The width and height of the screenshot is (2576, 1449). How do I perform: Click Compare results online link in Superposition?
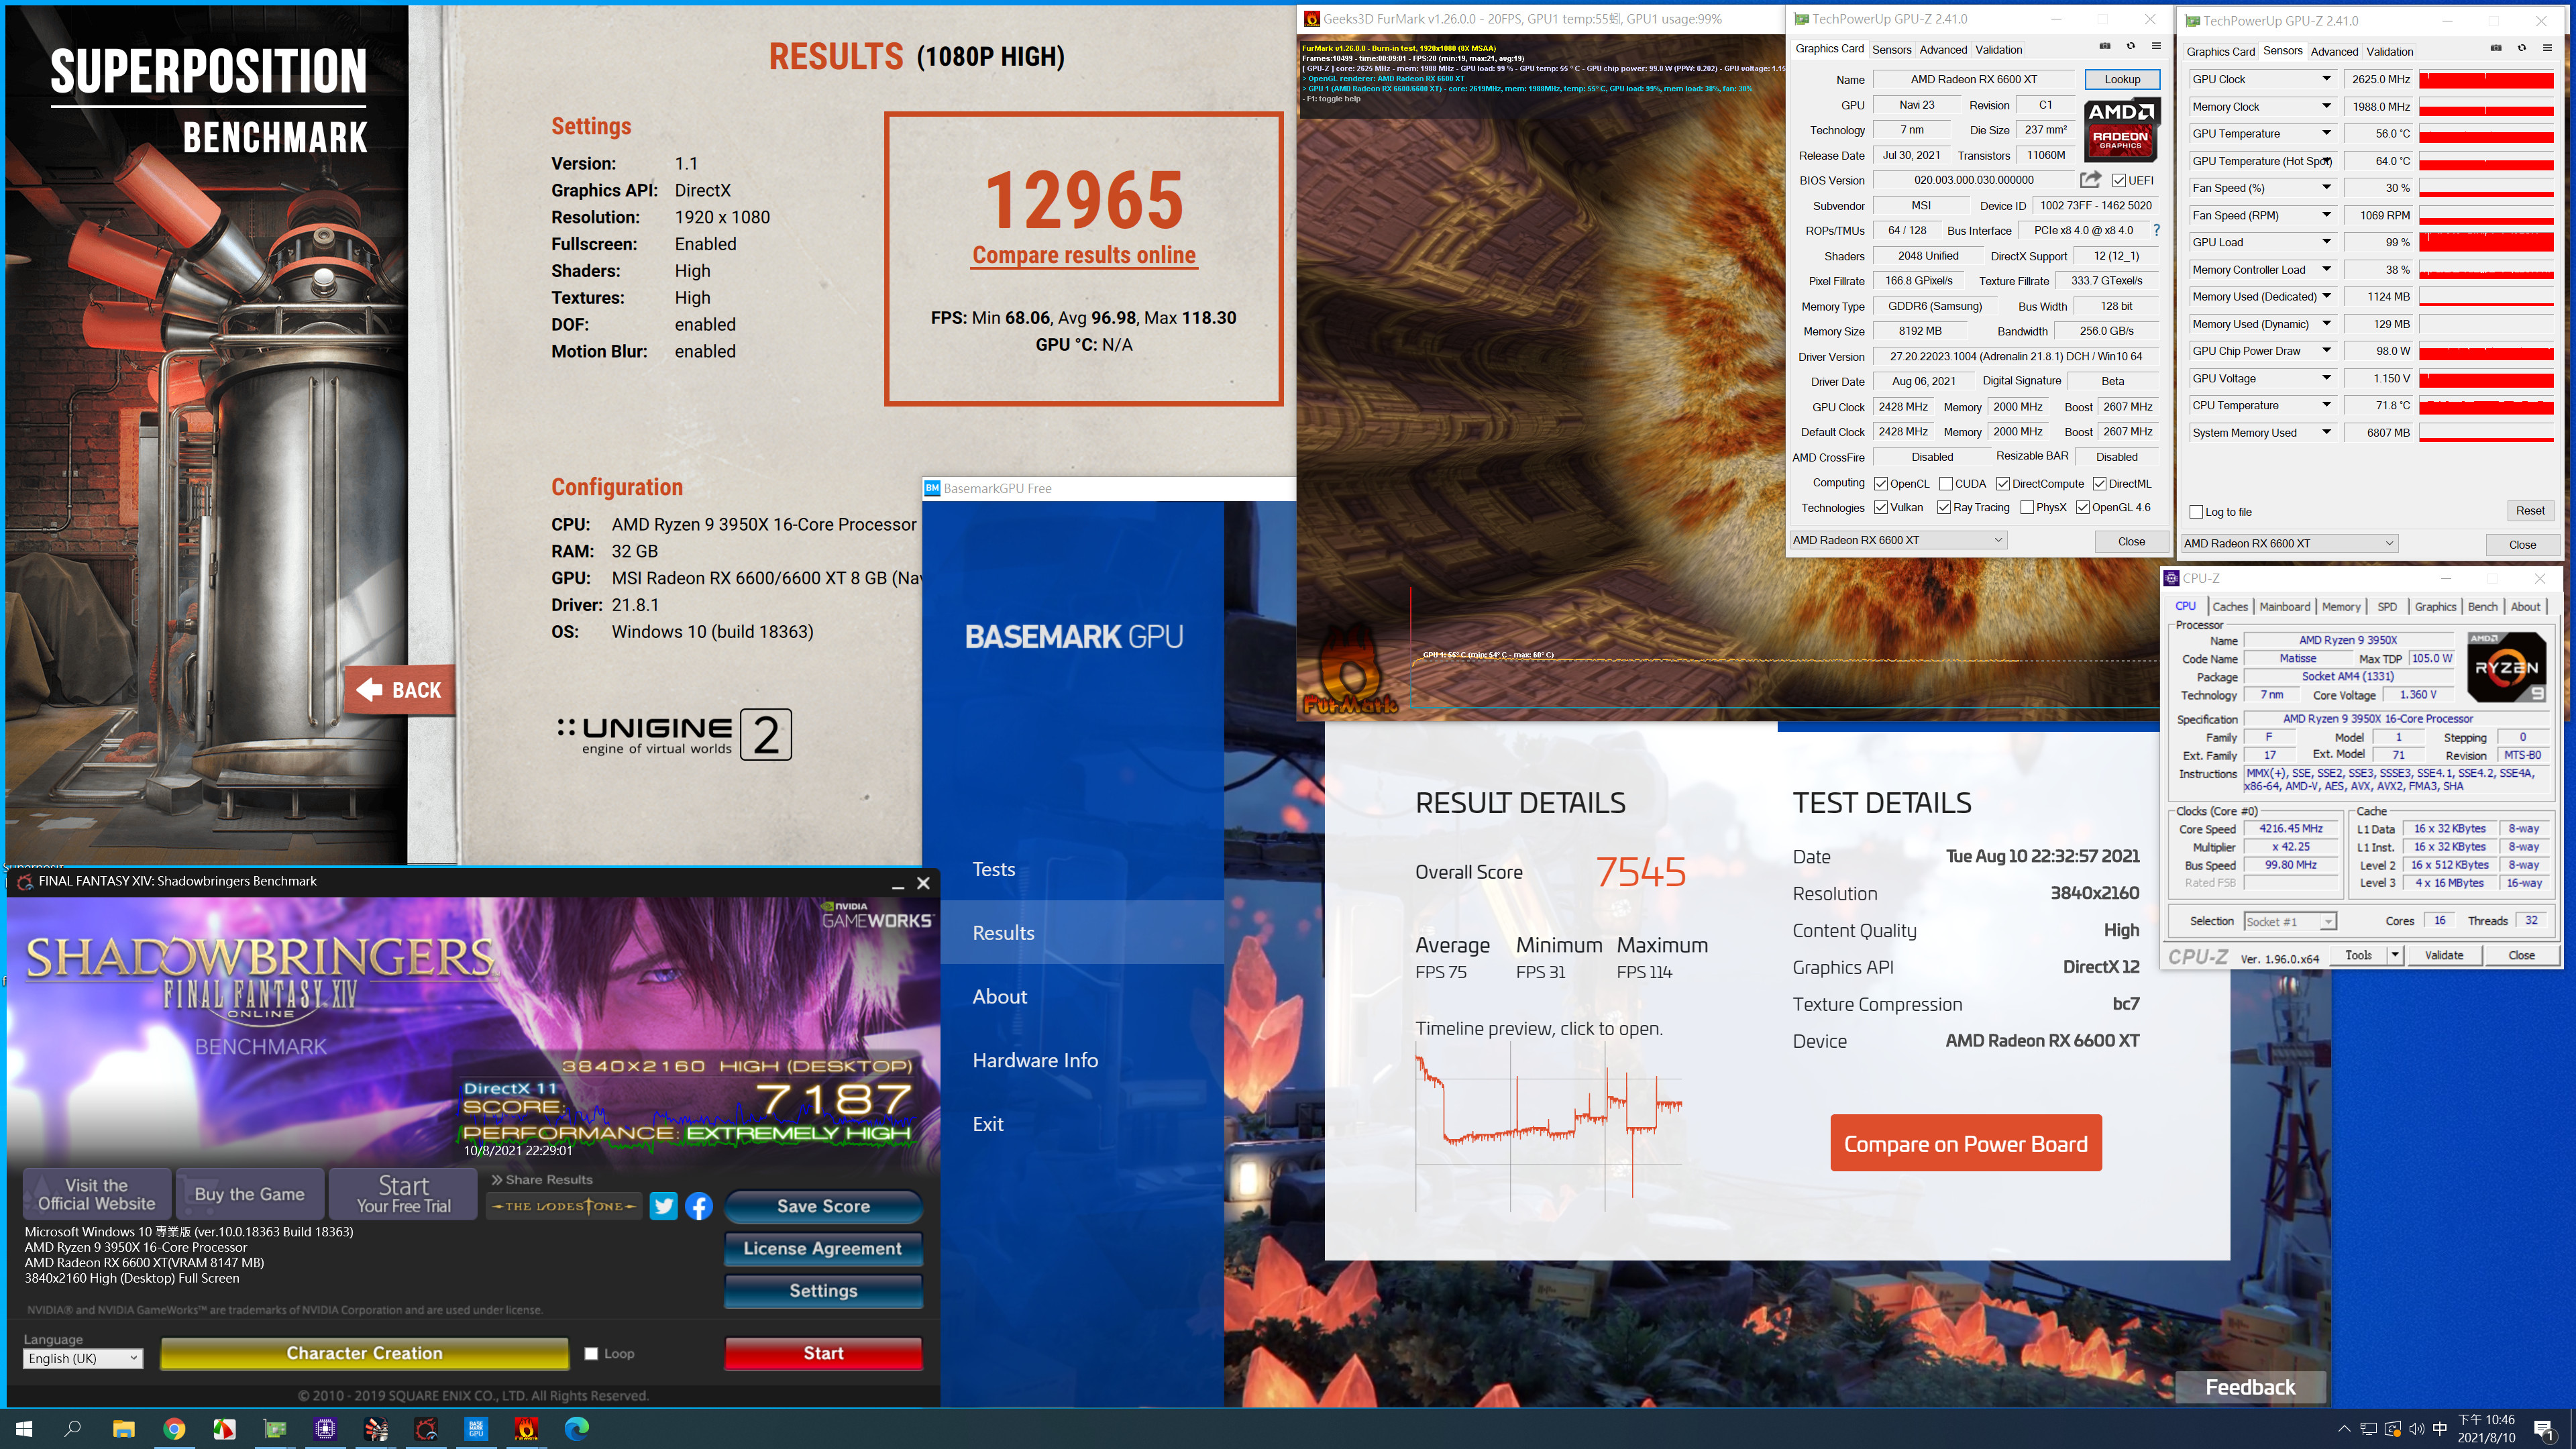(x=1083, y=255)
